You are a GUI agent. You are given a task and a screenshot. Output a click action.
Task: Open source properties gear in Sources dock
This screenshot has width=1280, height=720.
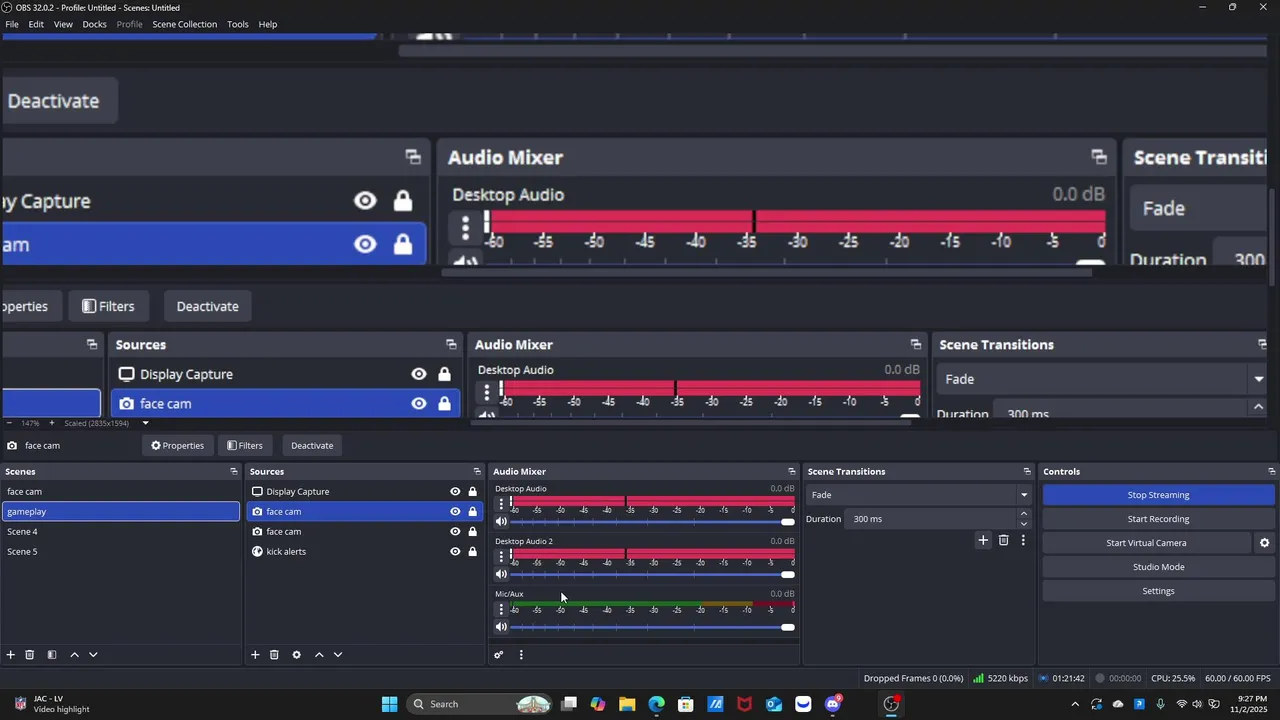pyautogui.click(x=296, y=655)
